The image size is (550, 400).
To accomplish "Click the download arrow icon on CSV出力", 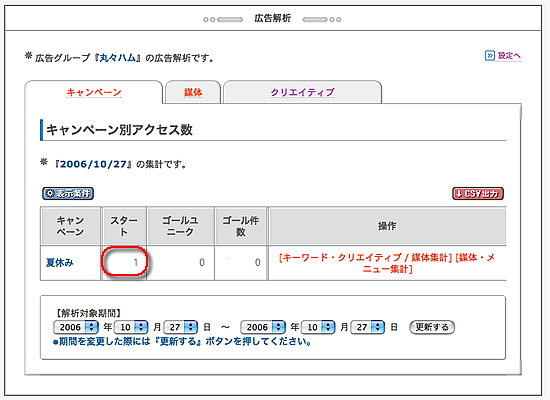I will click(459, 193).
